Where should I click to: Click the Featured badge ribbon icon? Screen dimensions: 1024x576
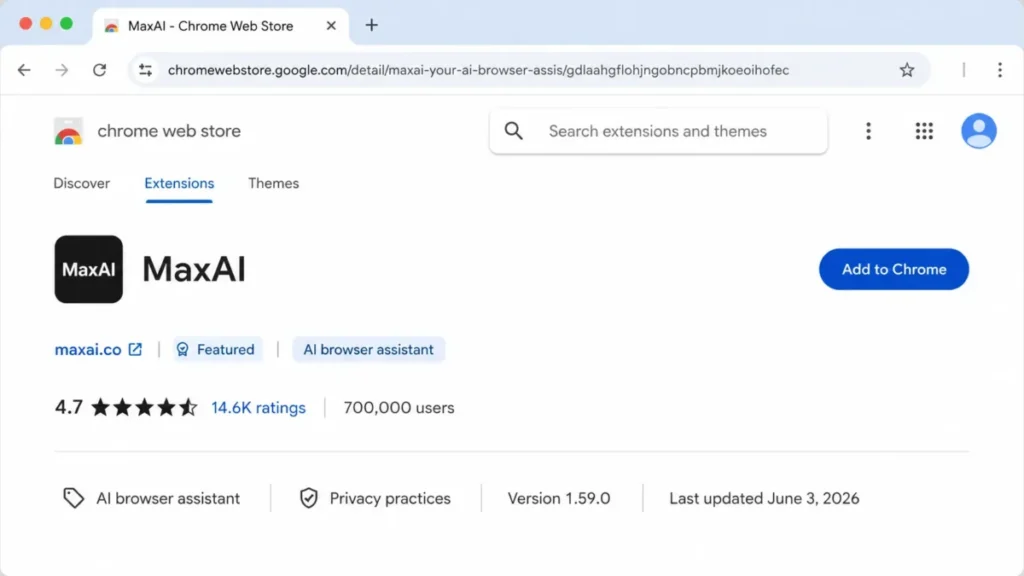182,349
